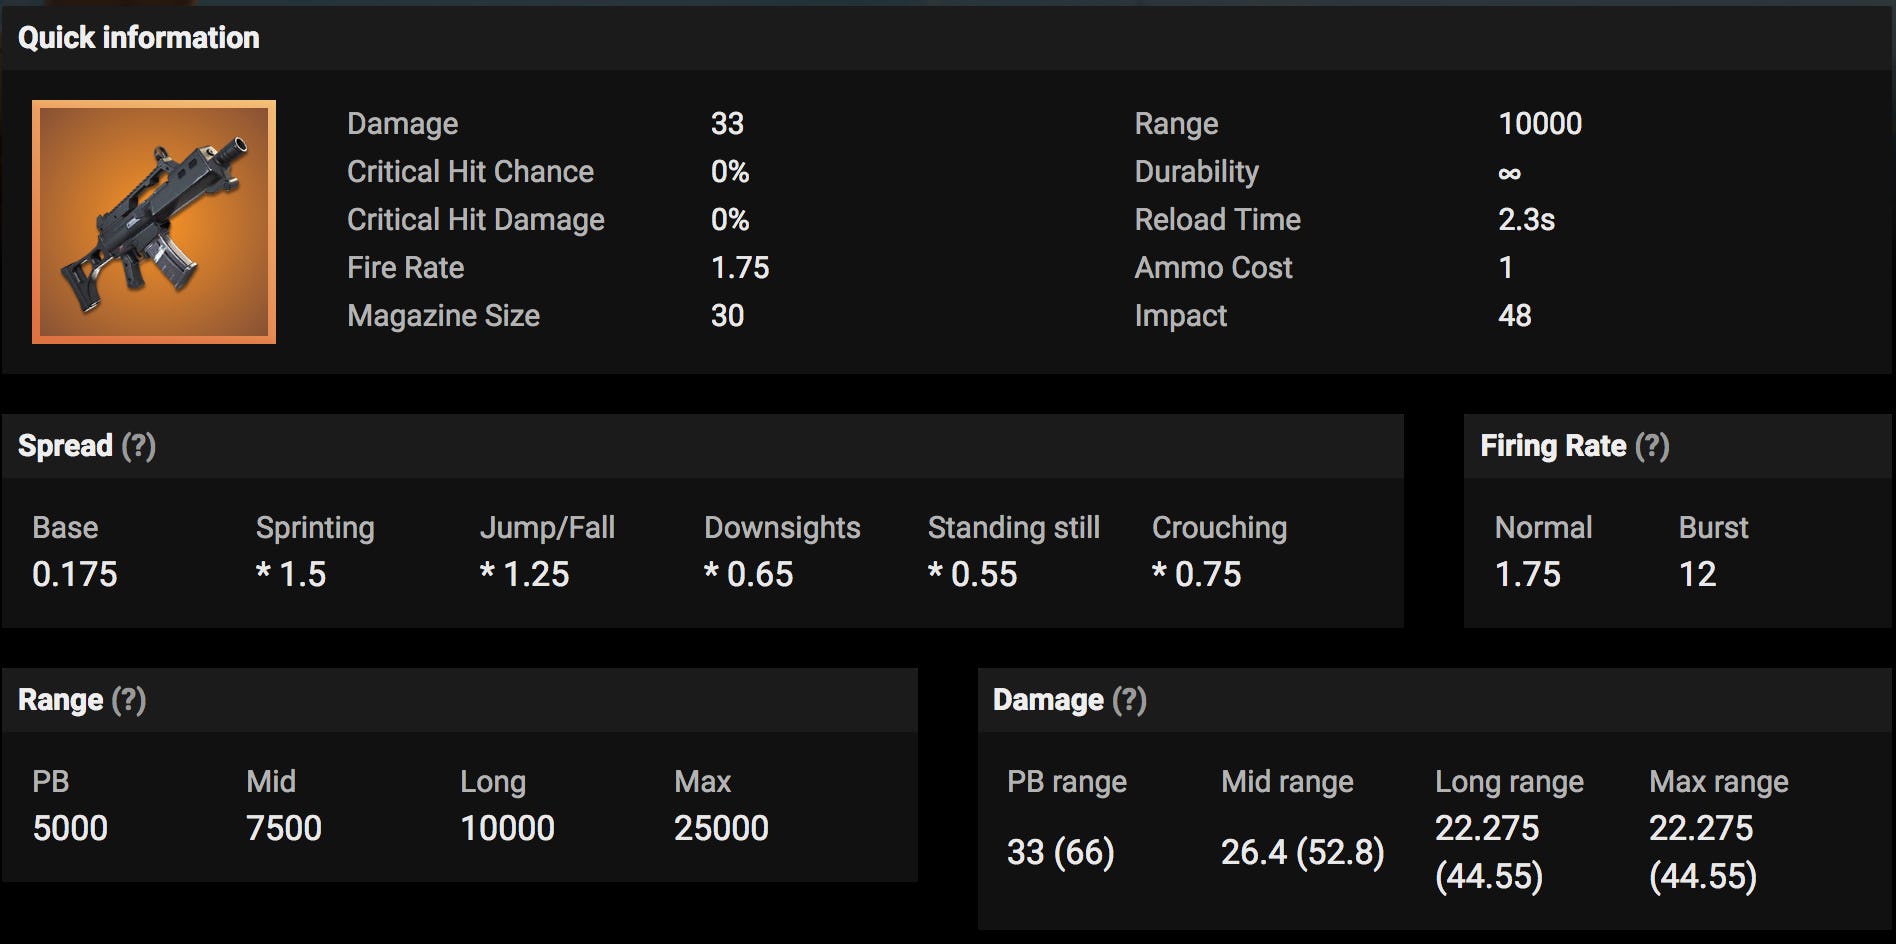Click the Downsights spread multiplier value
Viewport: 1896px width, 944px height.
(x=749, y=574)
